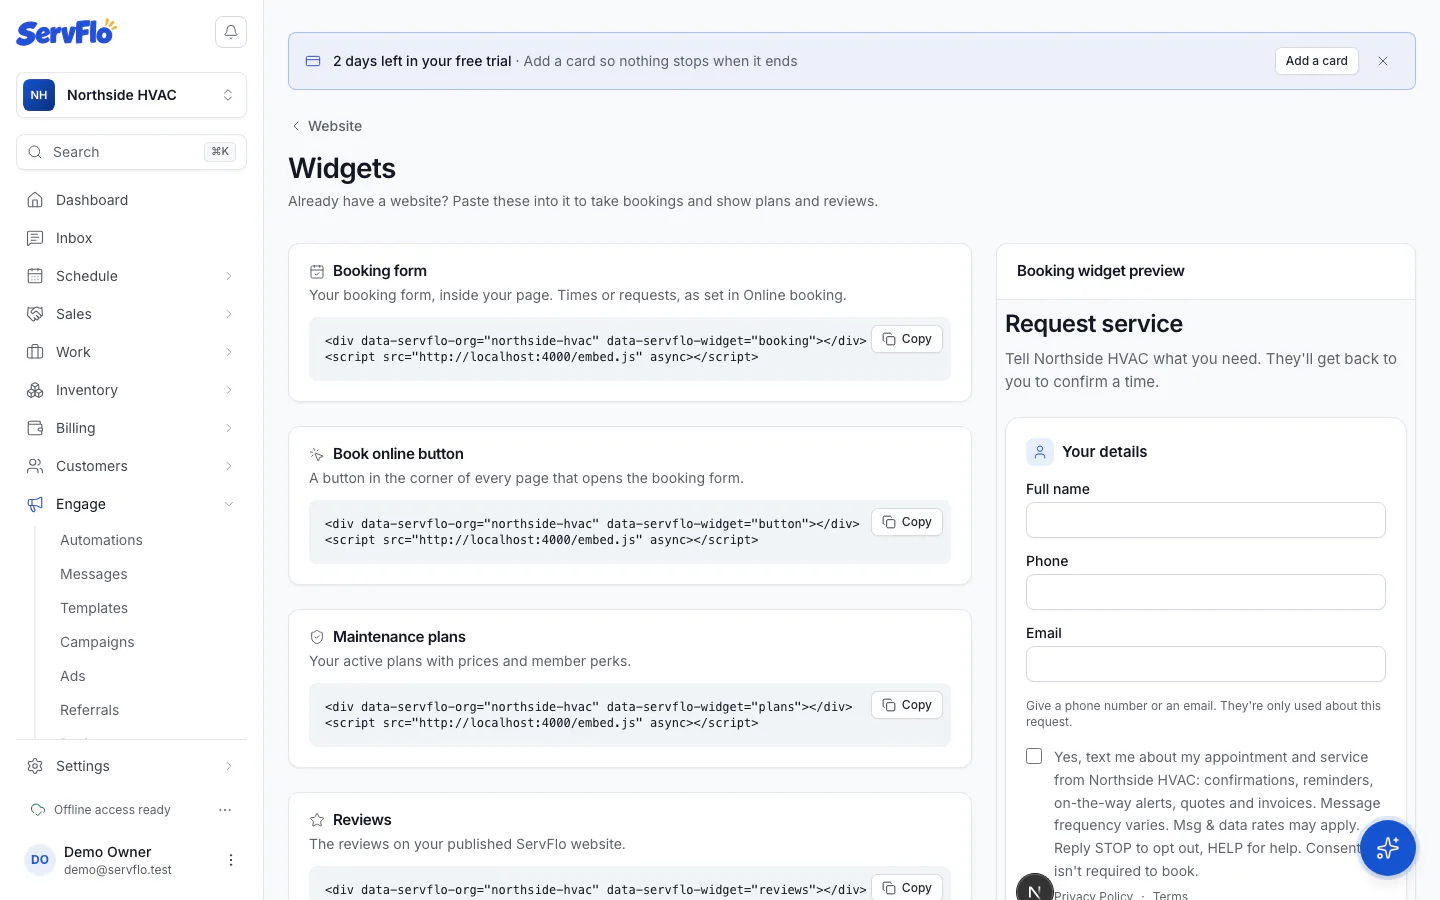Copy the Reviews embed code
Image resolution: width=1440 pixels, height=900 pixels.
(907, 888)
